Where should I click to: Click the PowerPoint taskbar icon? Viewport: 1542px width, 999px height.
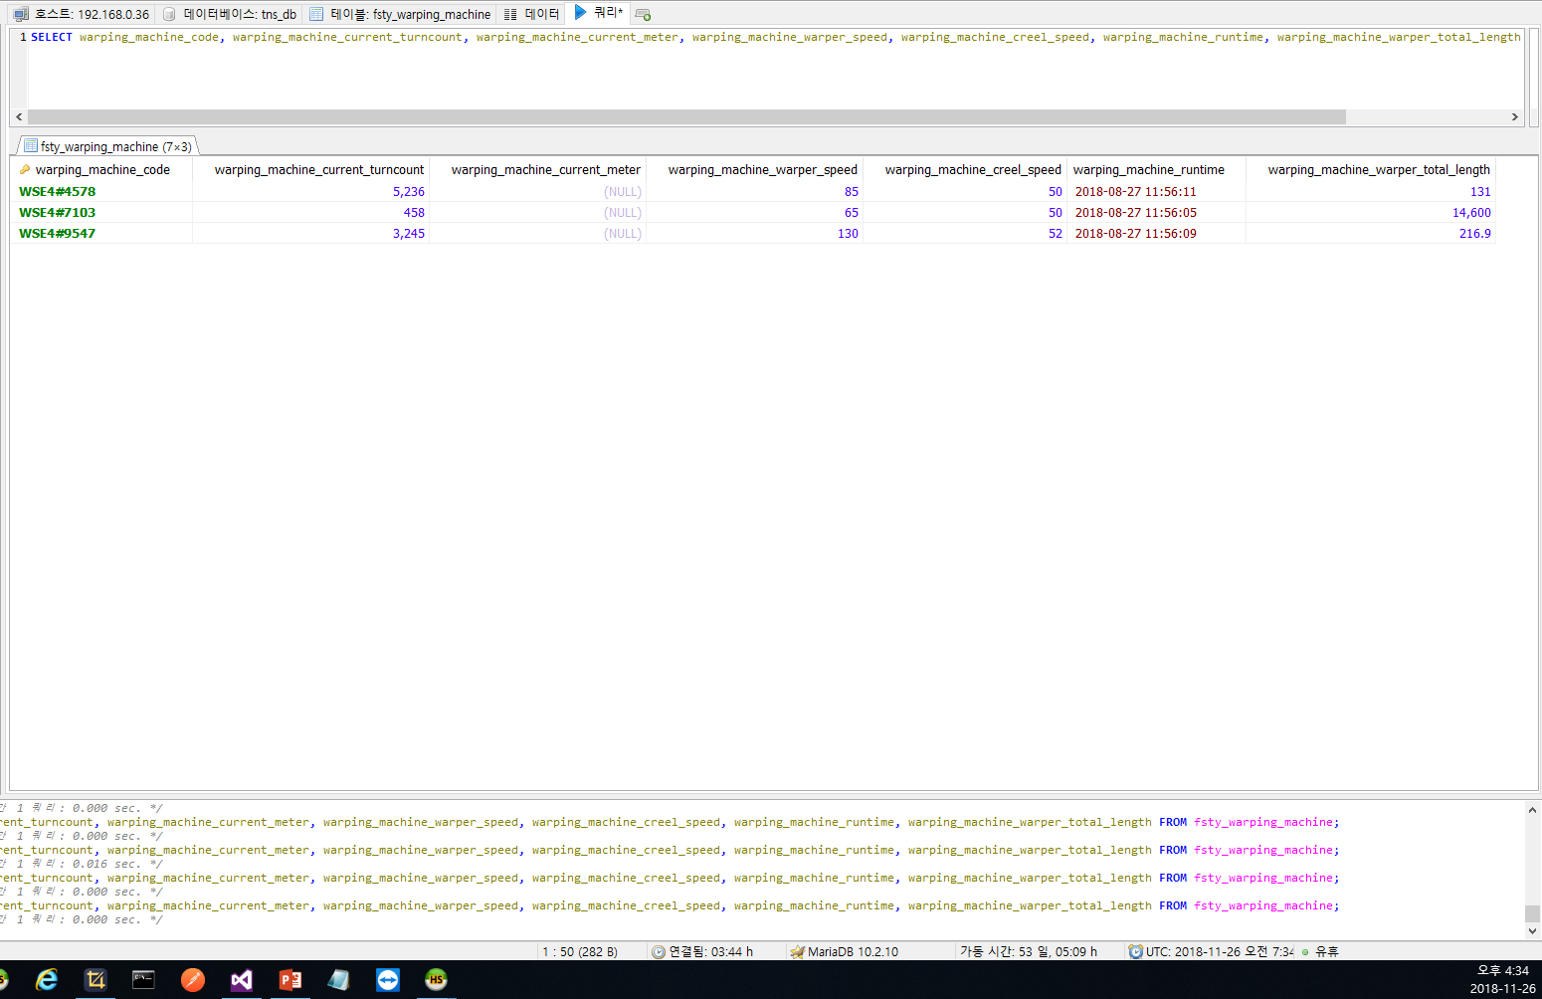290,980
